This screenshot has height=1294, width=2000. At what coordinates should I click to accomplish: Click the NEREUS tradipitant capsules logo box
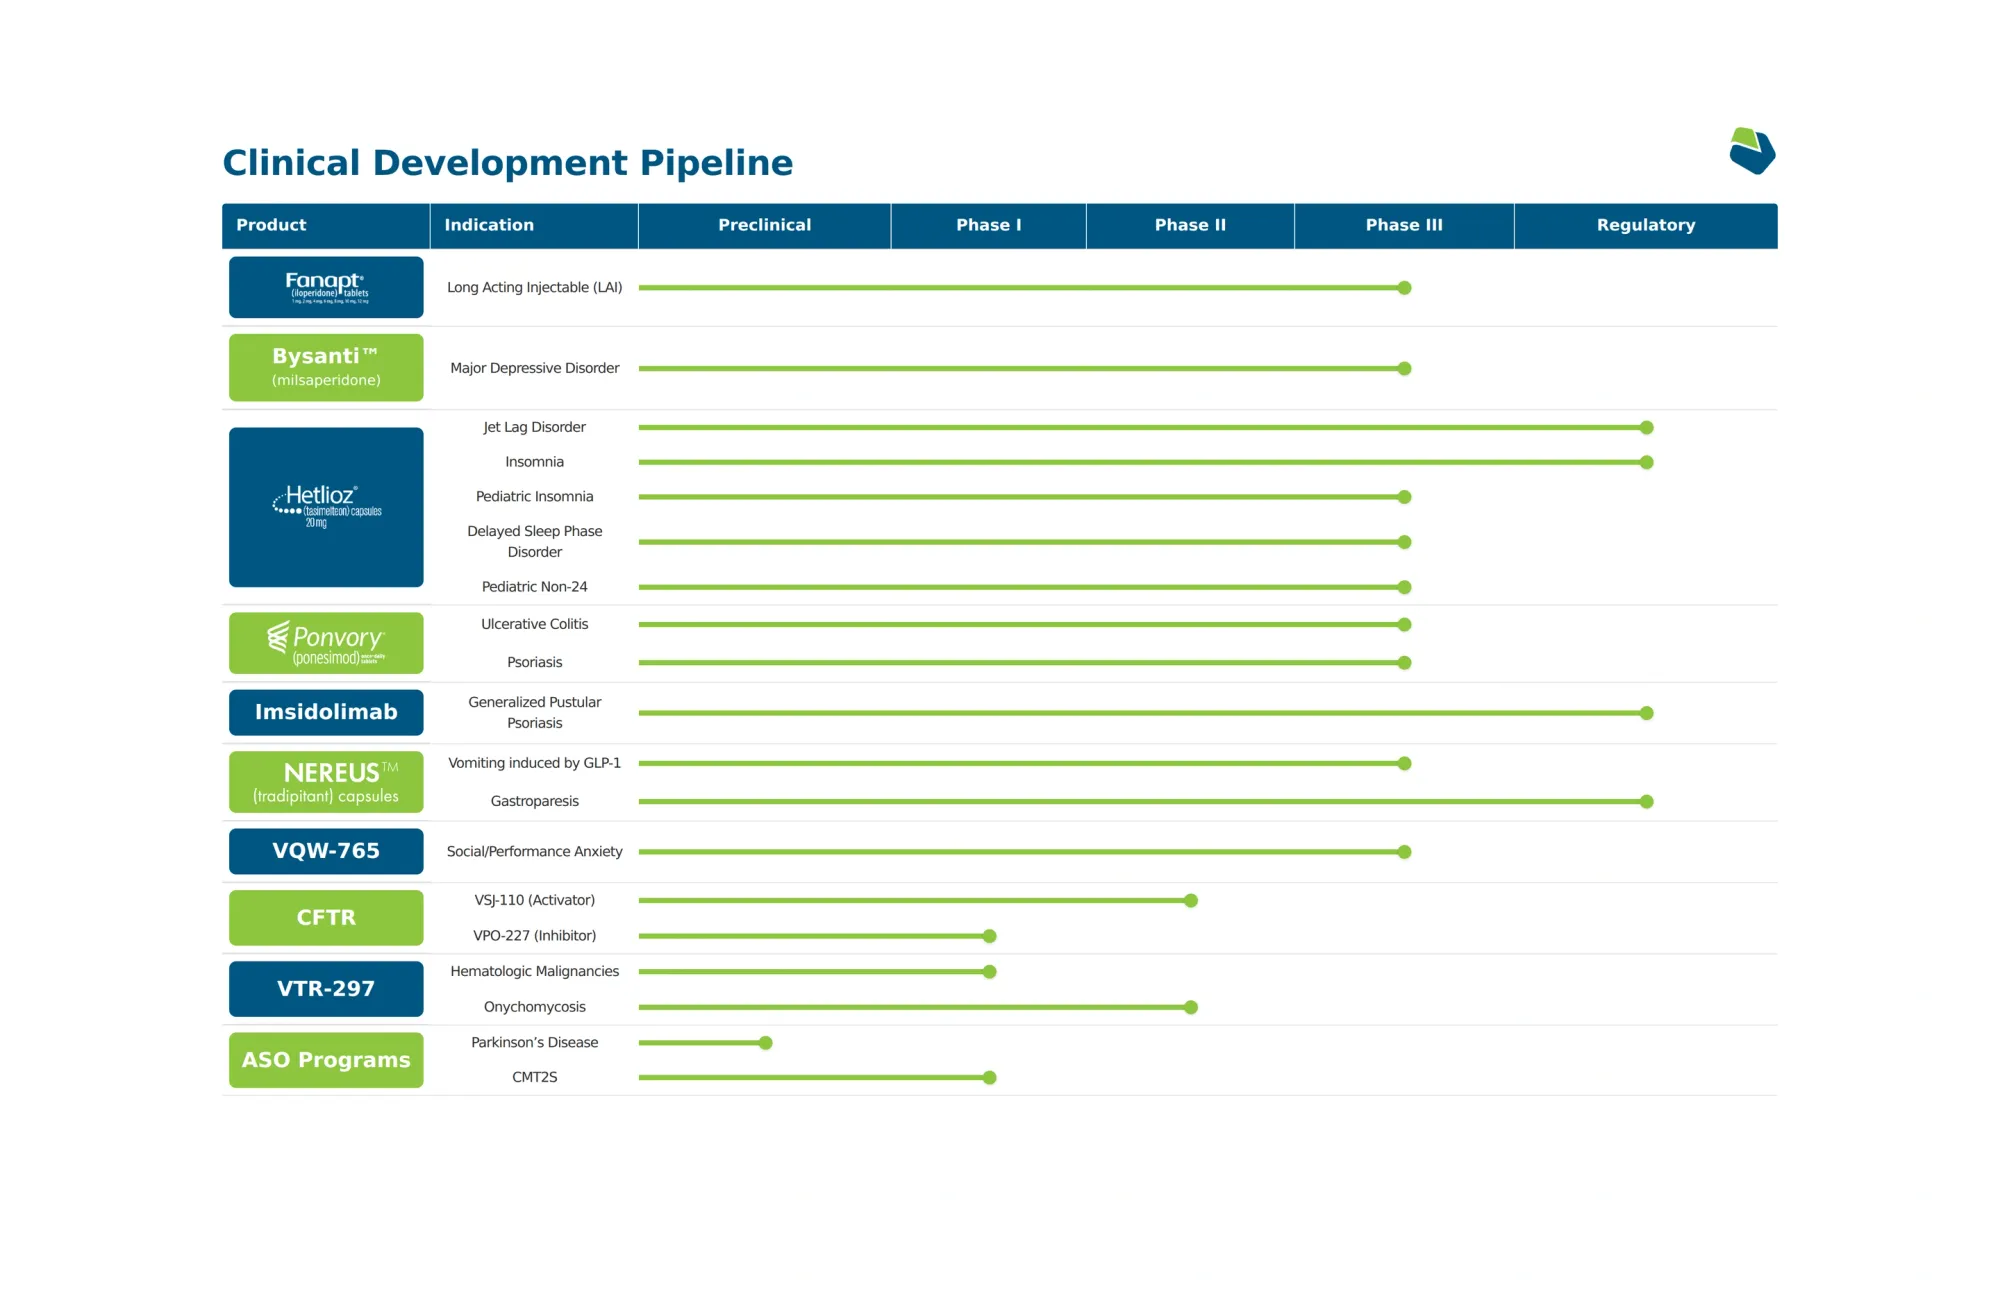pyautogui.click(x=326, y=782)
